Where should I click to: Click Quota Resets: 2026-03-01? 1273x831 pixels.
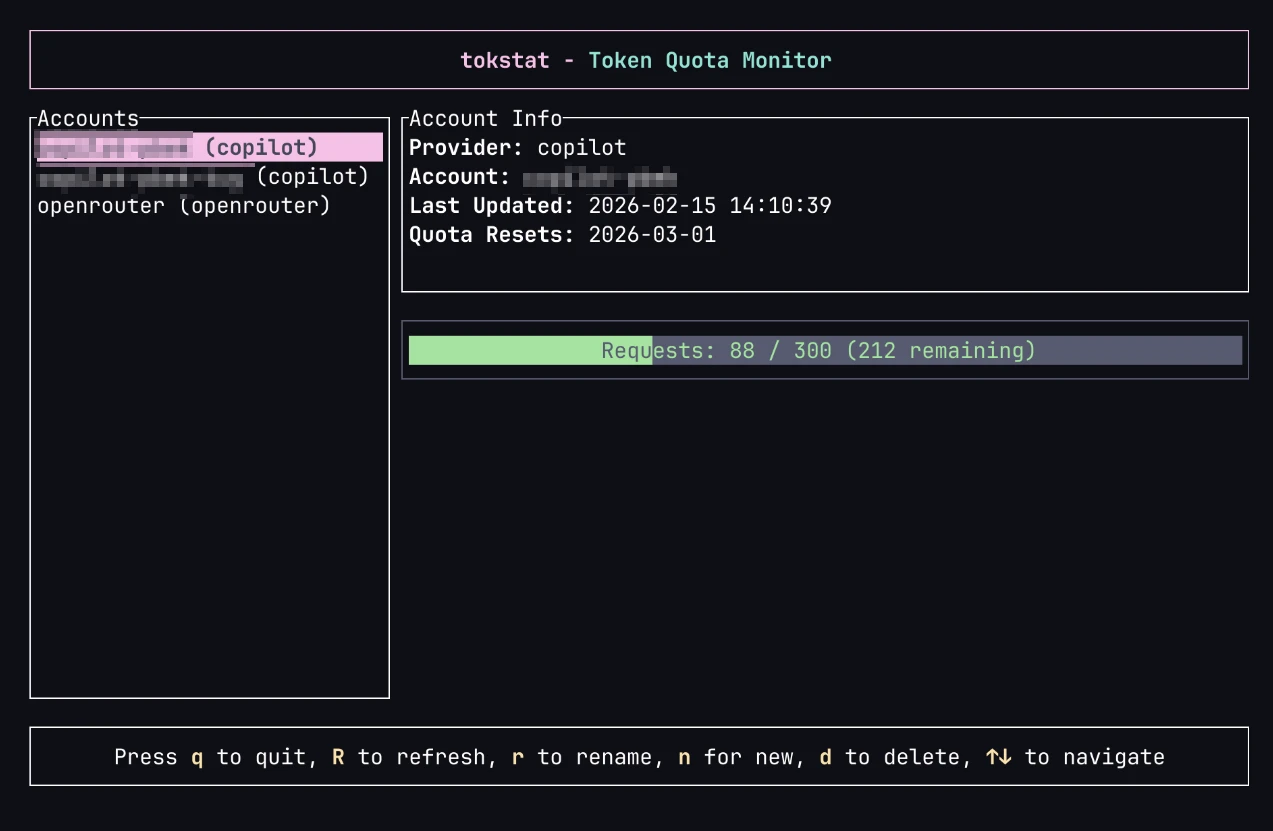pos(563,235)
